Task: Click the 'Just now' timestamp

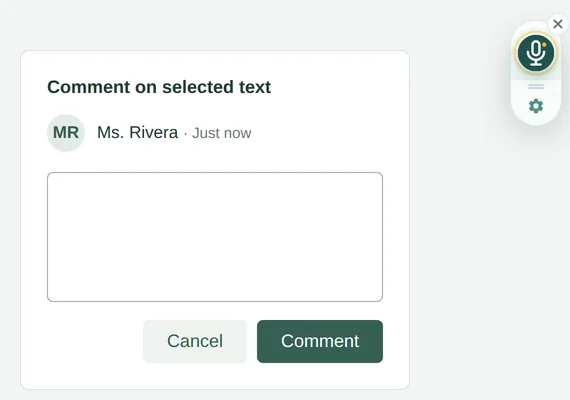Action: pos(221,133)
